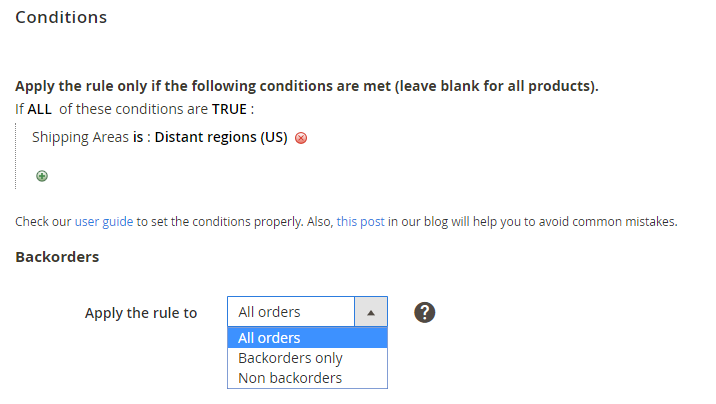Change the ALL conditions aggregator
The width and height of the screenshot is (716, 404).
[x=40, y=108]
